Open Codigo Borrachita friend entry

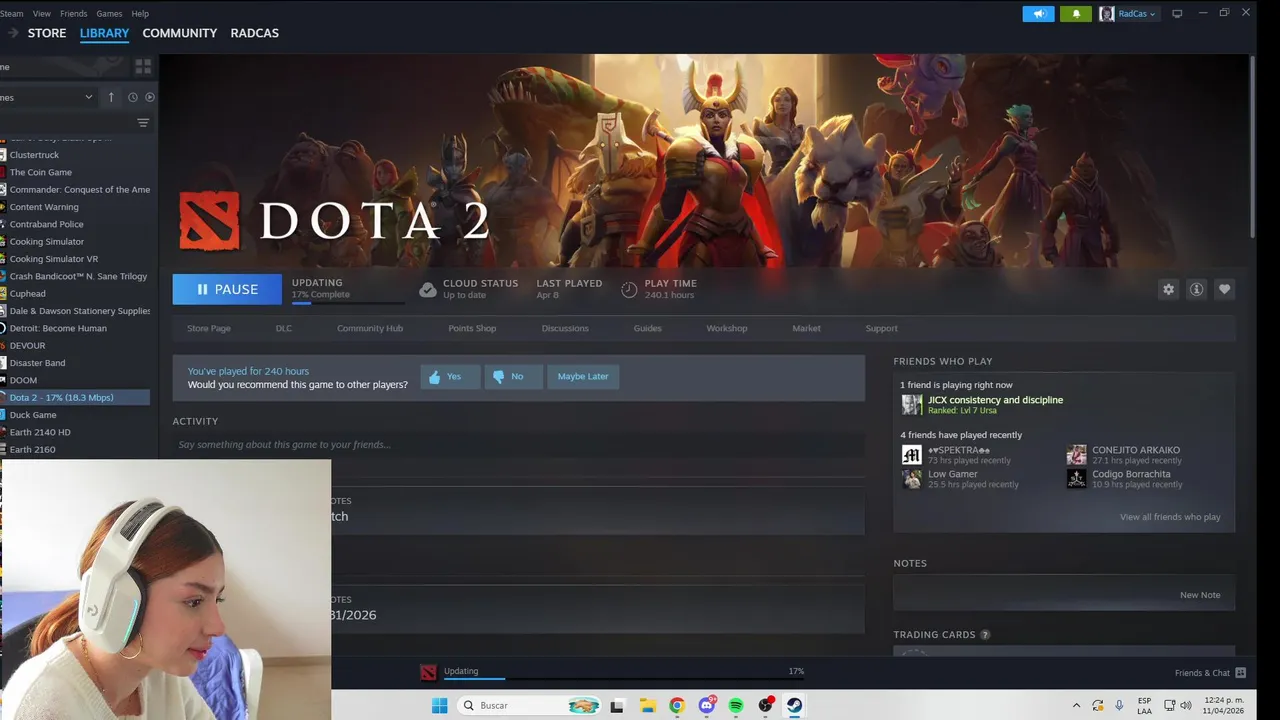tap(1124, 479)
